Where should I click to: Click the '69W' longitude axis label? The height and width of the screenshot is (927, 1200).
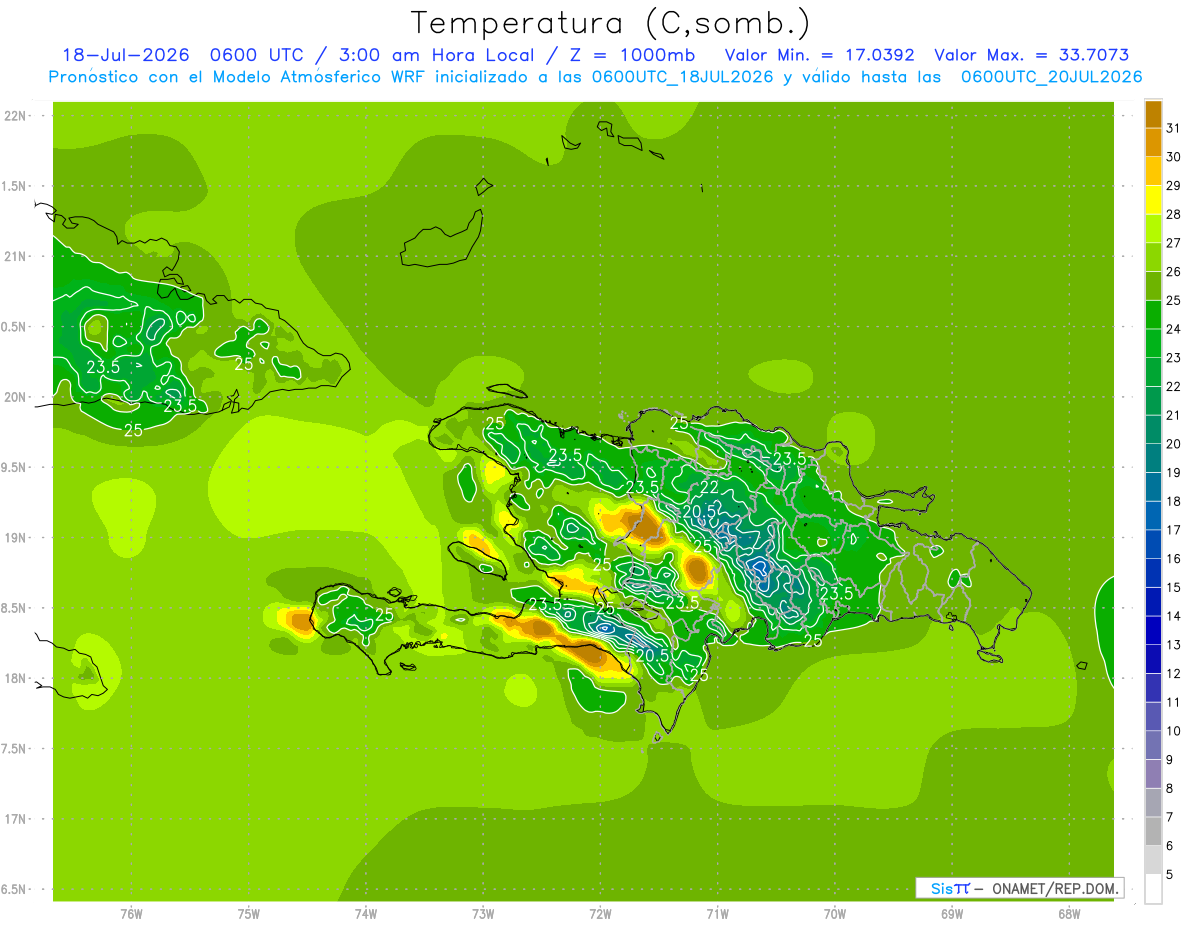[952, 913]
